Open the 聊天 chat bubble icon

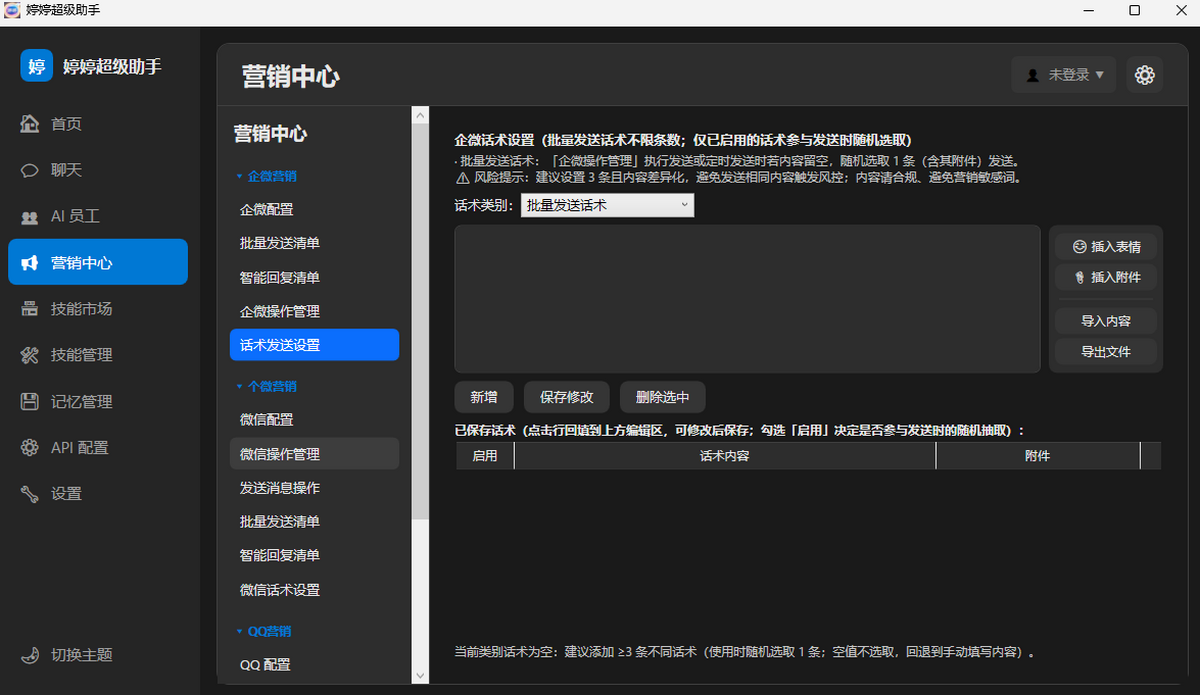click(30, 170)
